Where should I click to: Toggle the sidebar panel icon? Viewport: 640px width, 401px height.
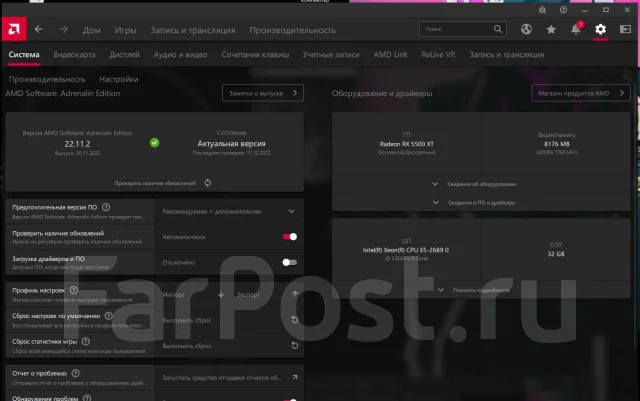[x=625, y=29]
